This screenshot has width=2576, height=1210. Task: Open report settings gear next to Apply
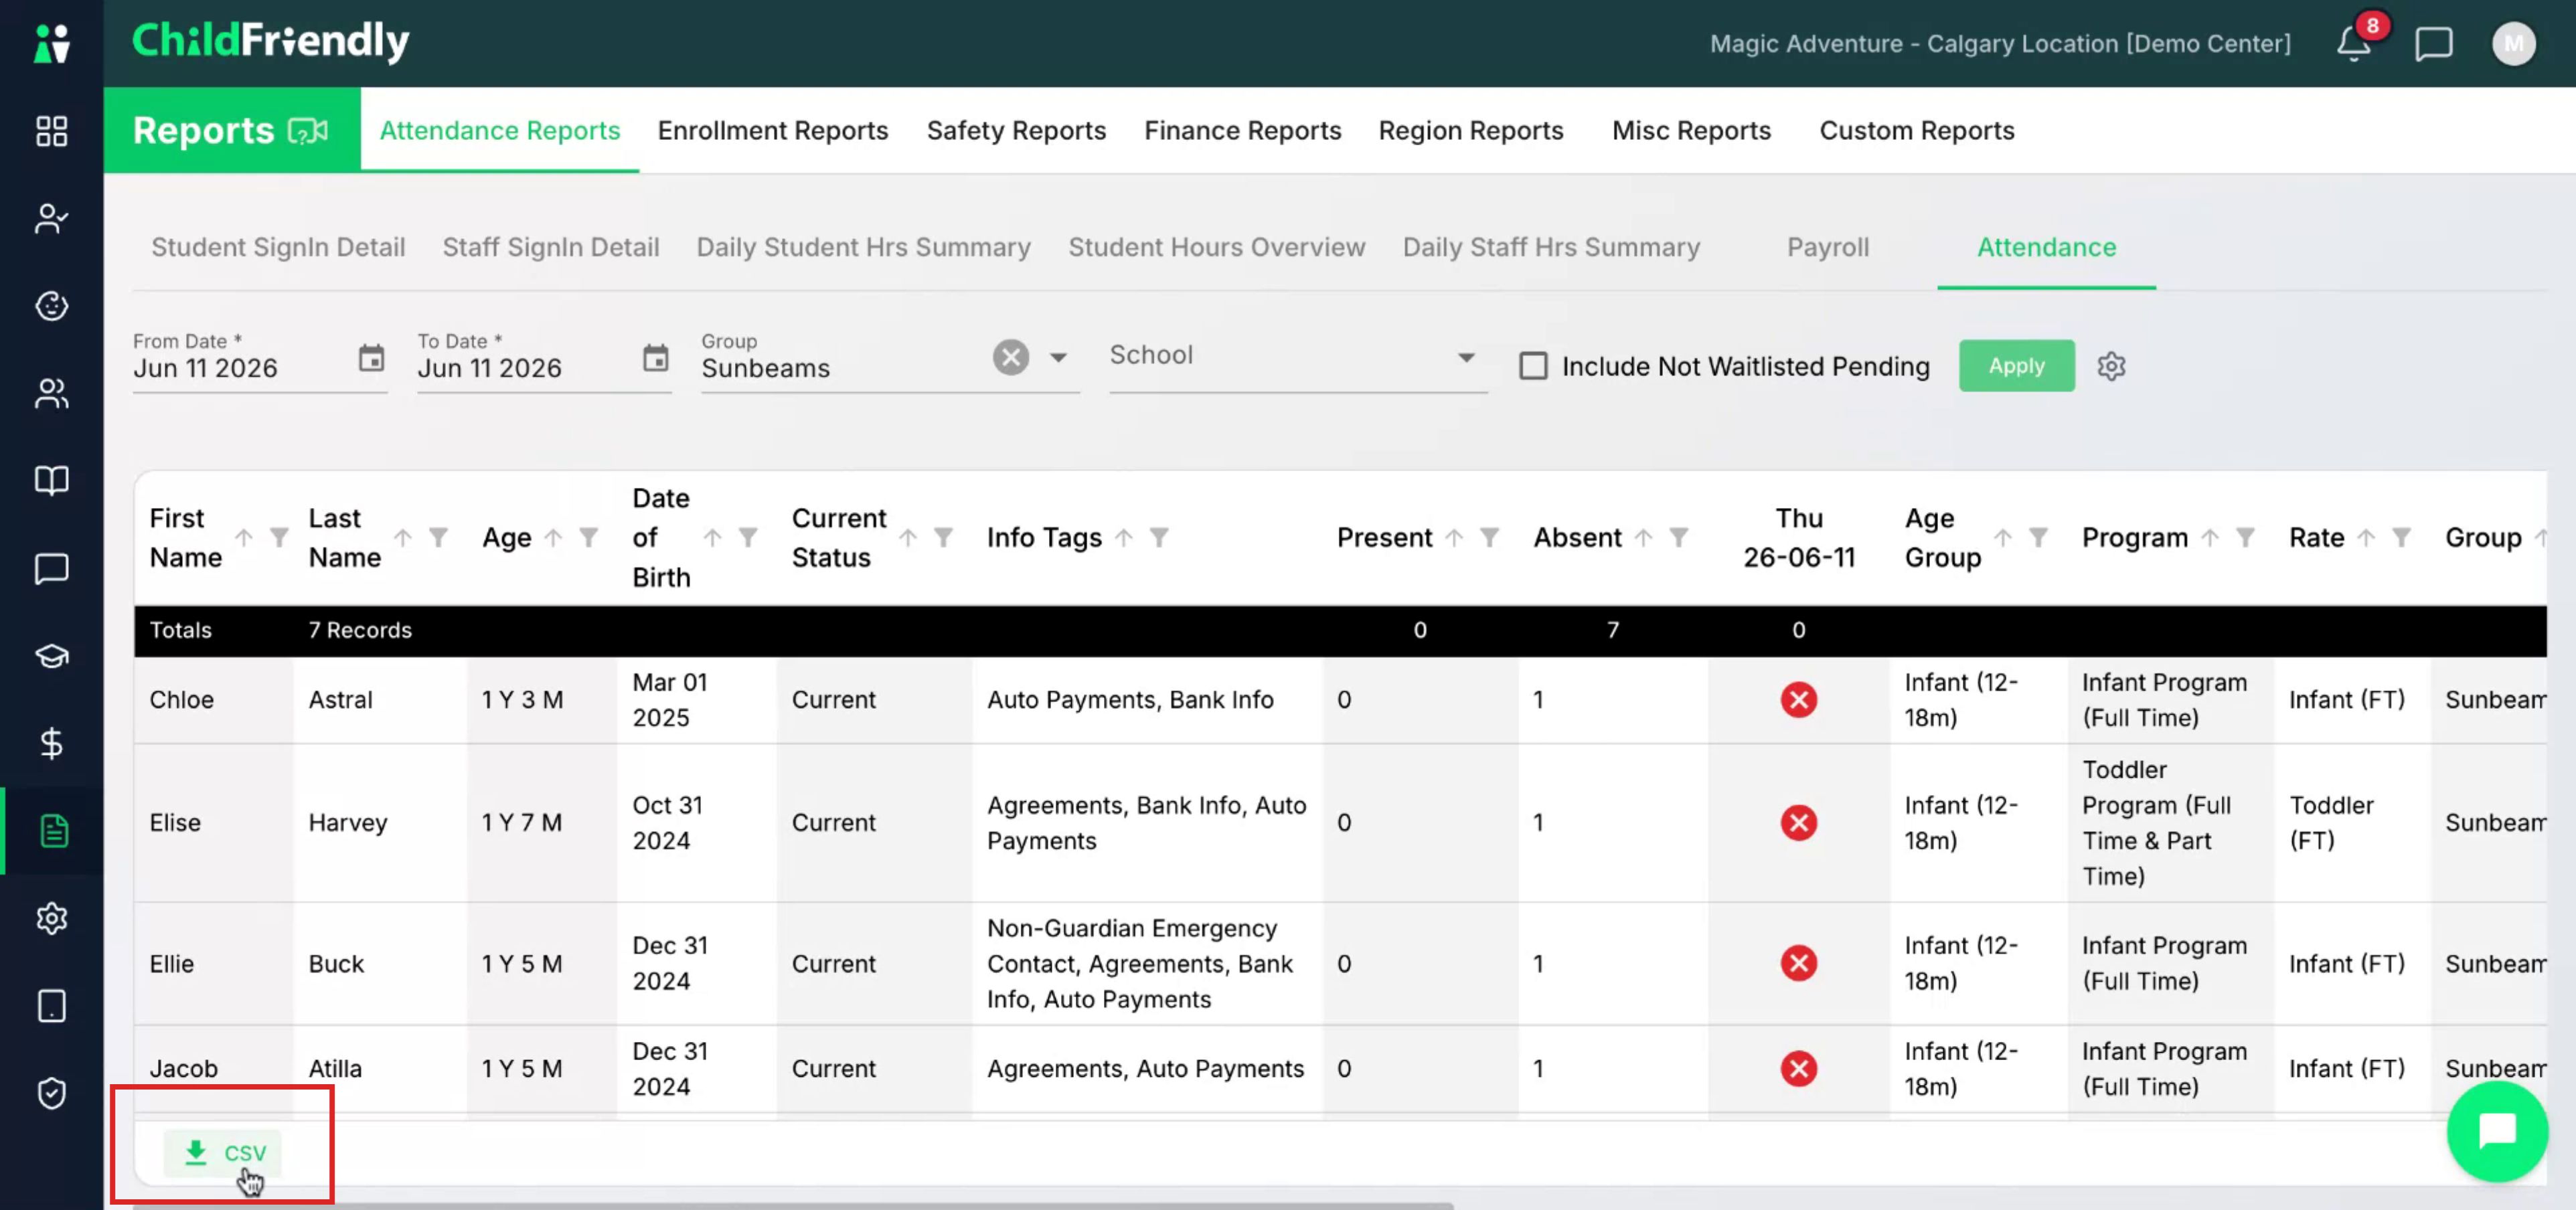tap(2111, 366)
